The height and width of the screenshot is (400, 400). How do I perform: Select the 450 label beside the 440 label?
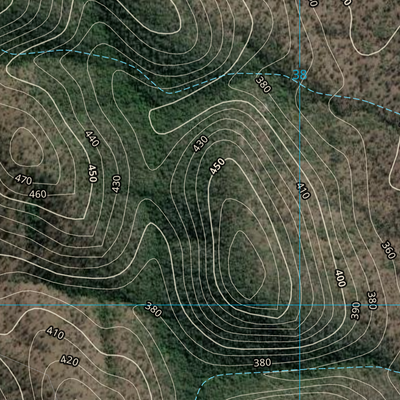click(x=92, y=173)
